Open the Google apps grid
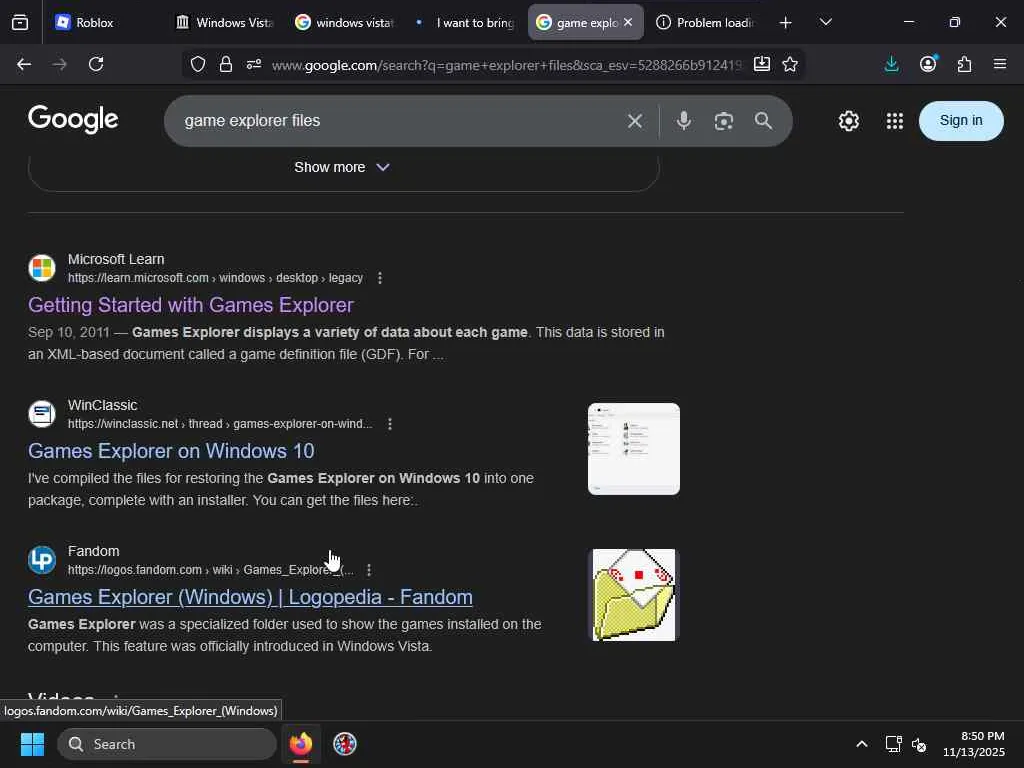Image resolution: width=1024 pixels, height=768 pixels. tap(895, 121)
